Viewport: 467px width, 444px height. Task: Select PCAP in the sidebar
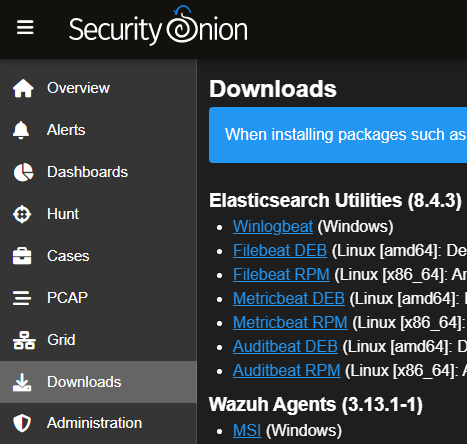click(98, 298)
